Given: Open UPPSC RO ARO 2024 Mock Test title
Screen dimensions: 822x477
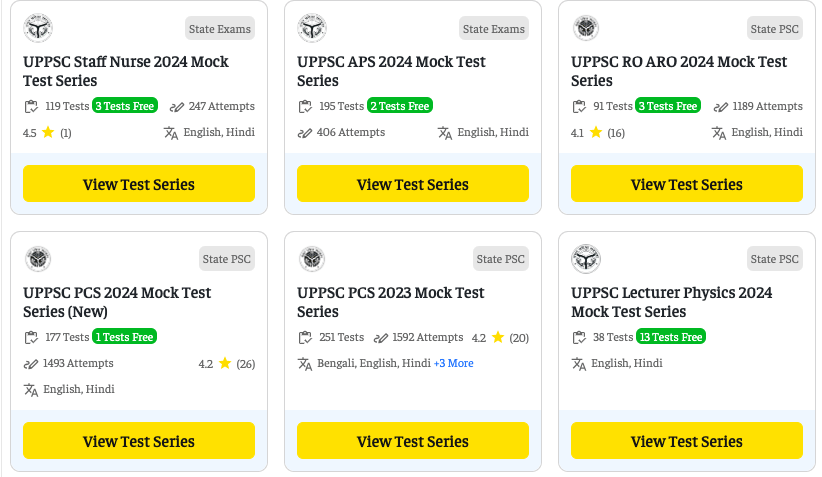Looking at the screenshot, I should 678,71.
